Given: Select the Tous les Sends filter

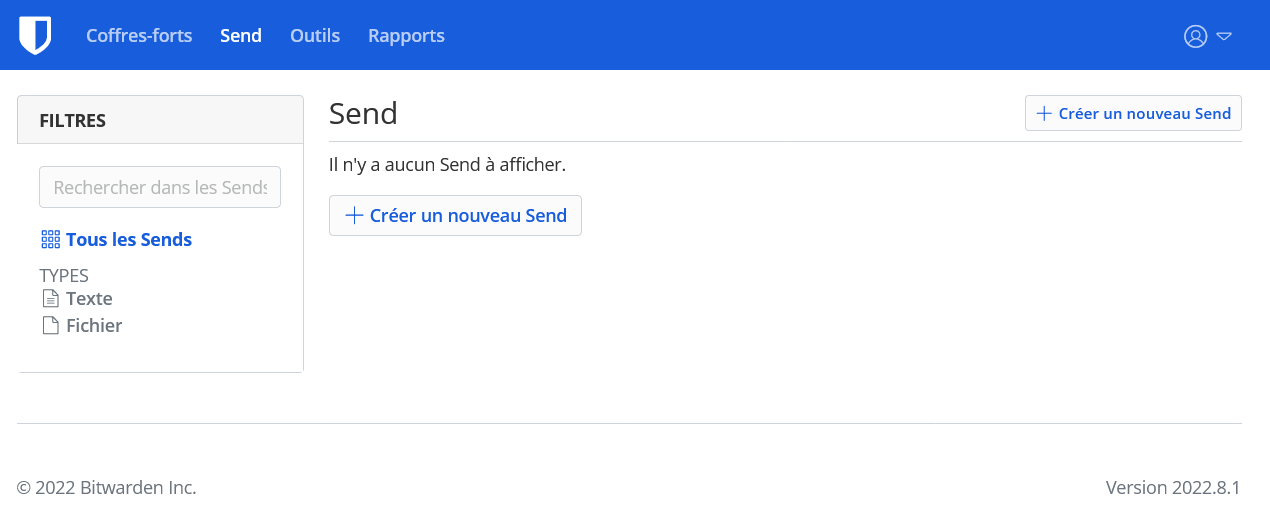Looking at the screenshot, I should [x=129, y=240].
